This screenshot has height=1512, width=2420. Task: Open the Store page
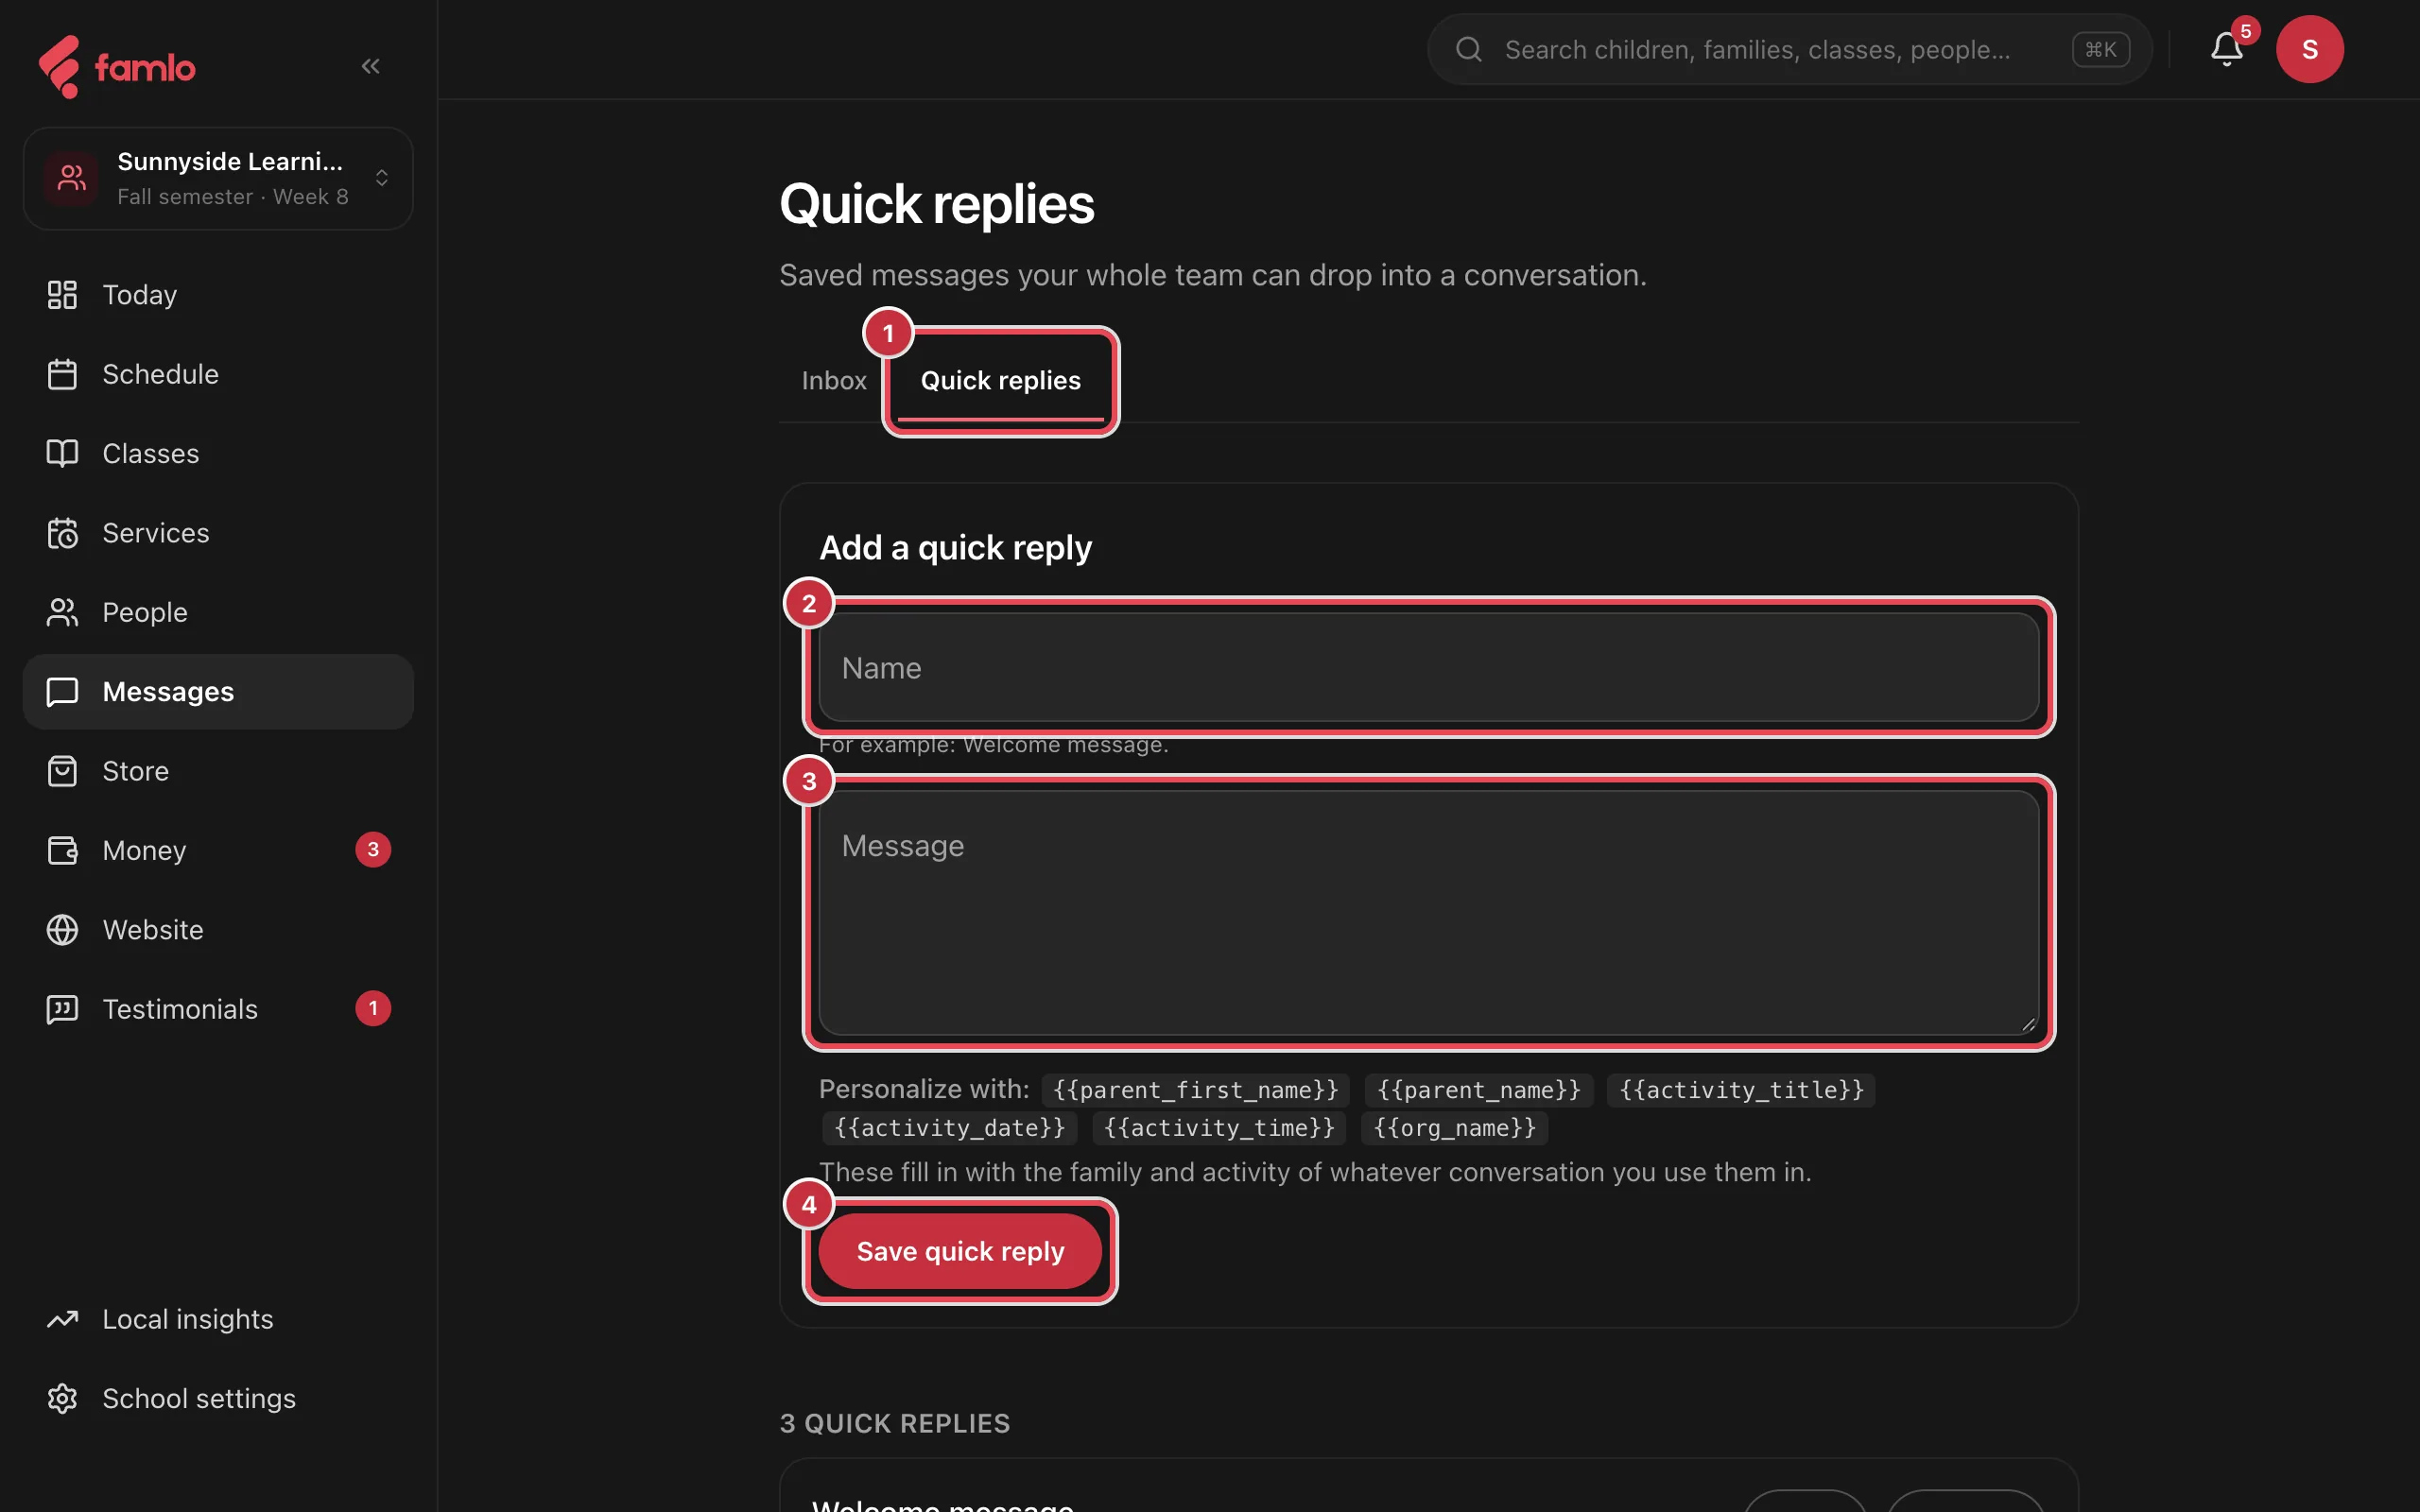point(218,771)
